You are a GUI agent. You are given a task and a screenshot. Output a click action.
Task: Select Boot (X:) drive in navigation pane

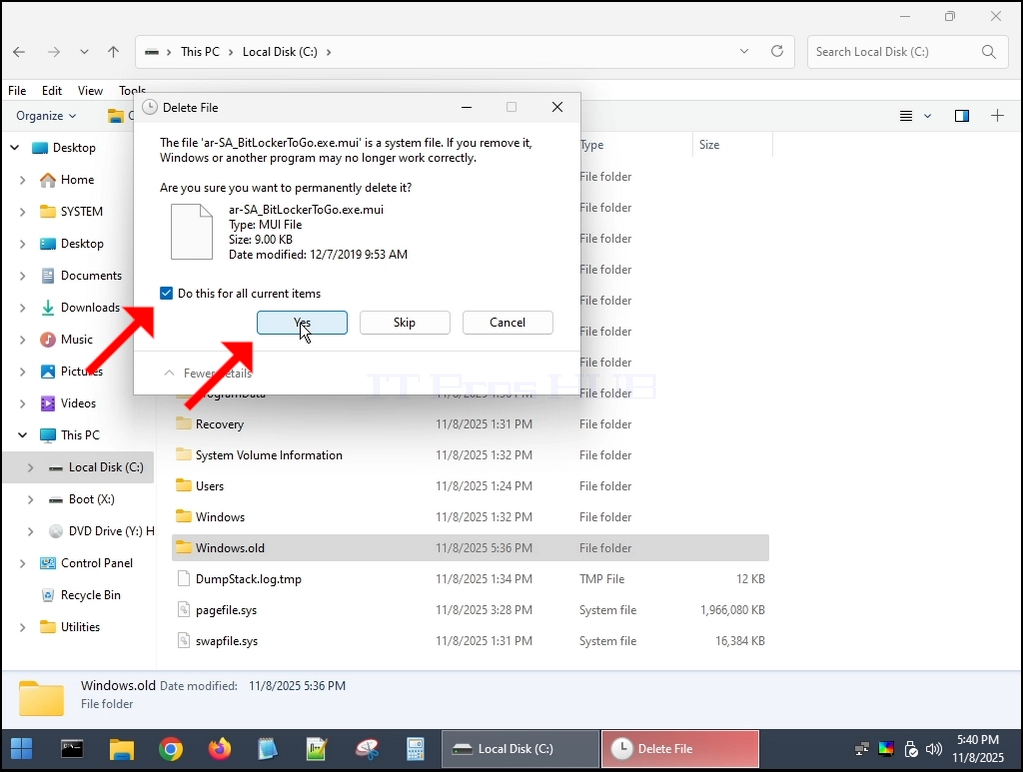point(91,499)
